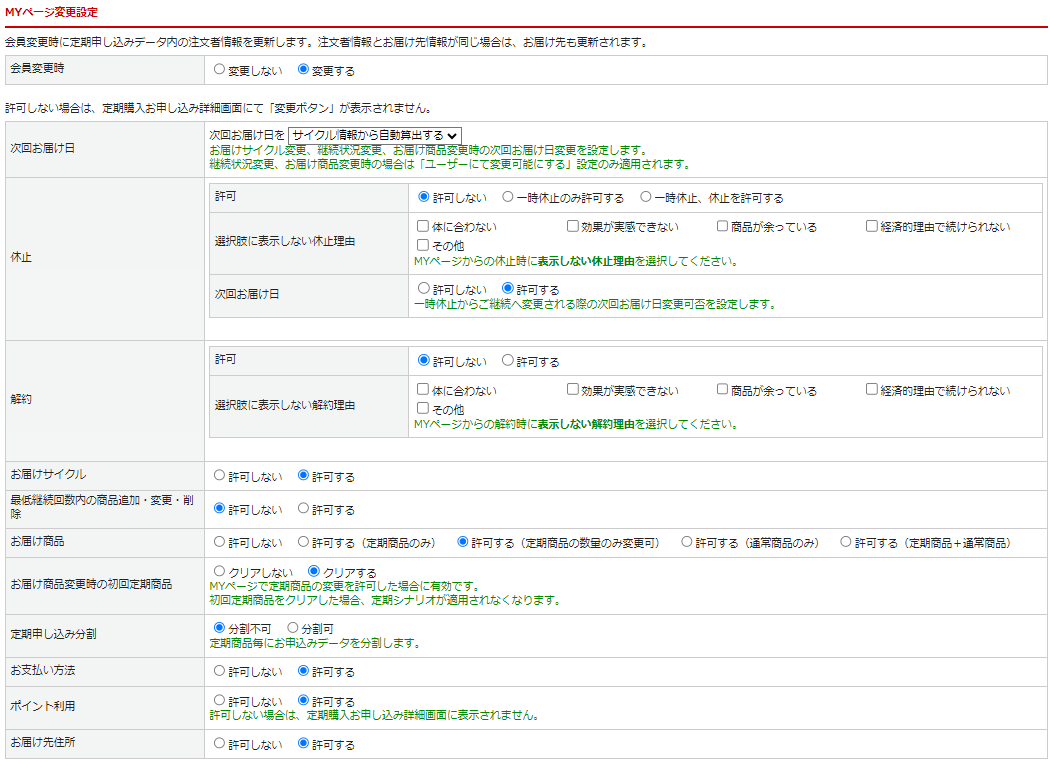Screen dimensions: 1050x760
Task: Tick 経済的理由で続けられない under 解約理由
Action: click(872, 390)
